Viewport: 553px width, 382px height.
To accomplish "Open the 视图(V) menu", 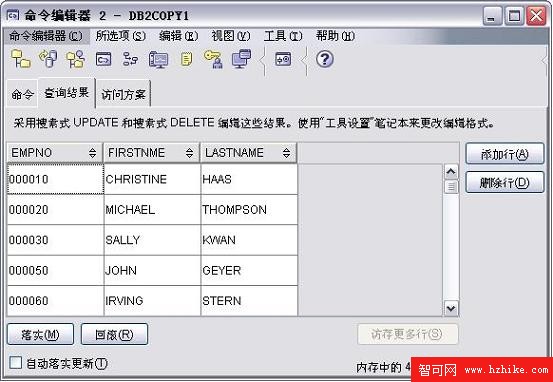I will click(231, 36).
